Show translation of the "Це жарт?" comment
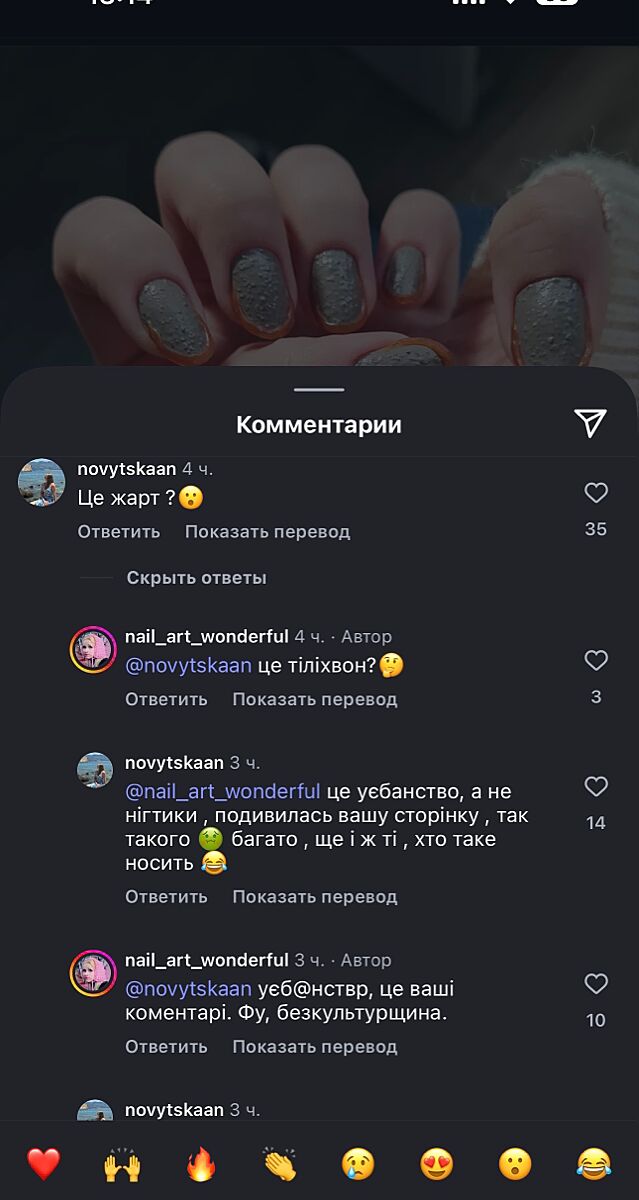639x1200 pixels. click(267, 531)
